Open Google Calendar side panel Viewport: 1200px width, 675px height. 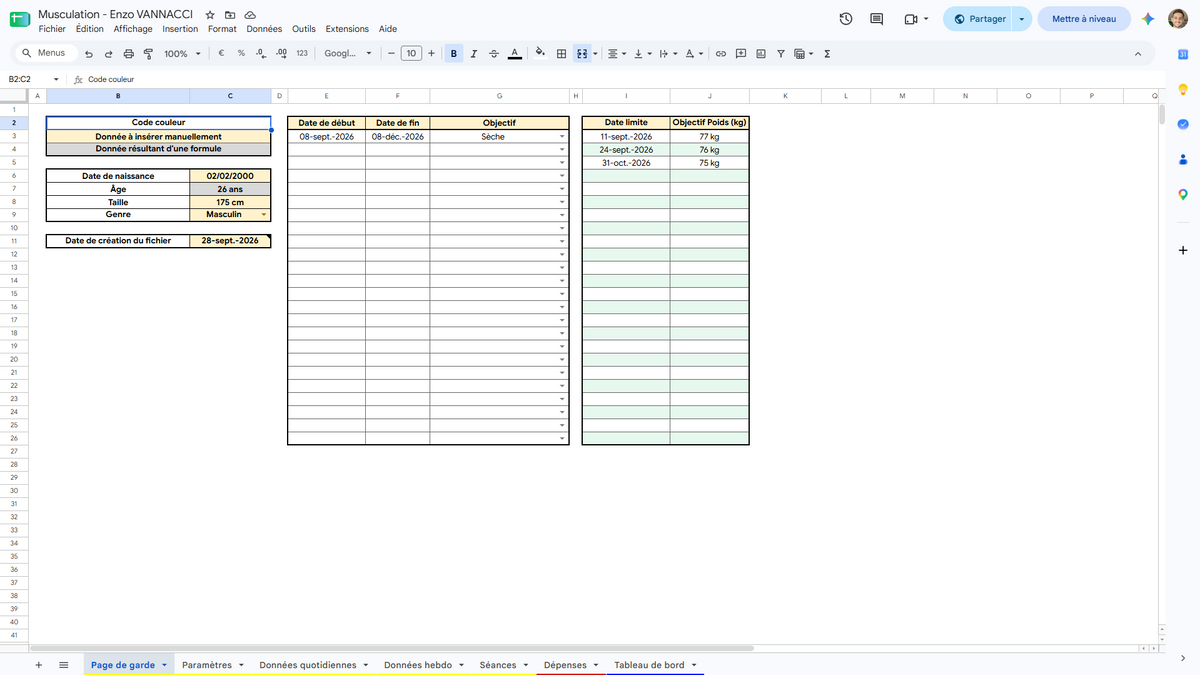click(x=1182, y=54)
